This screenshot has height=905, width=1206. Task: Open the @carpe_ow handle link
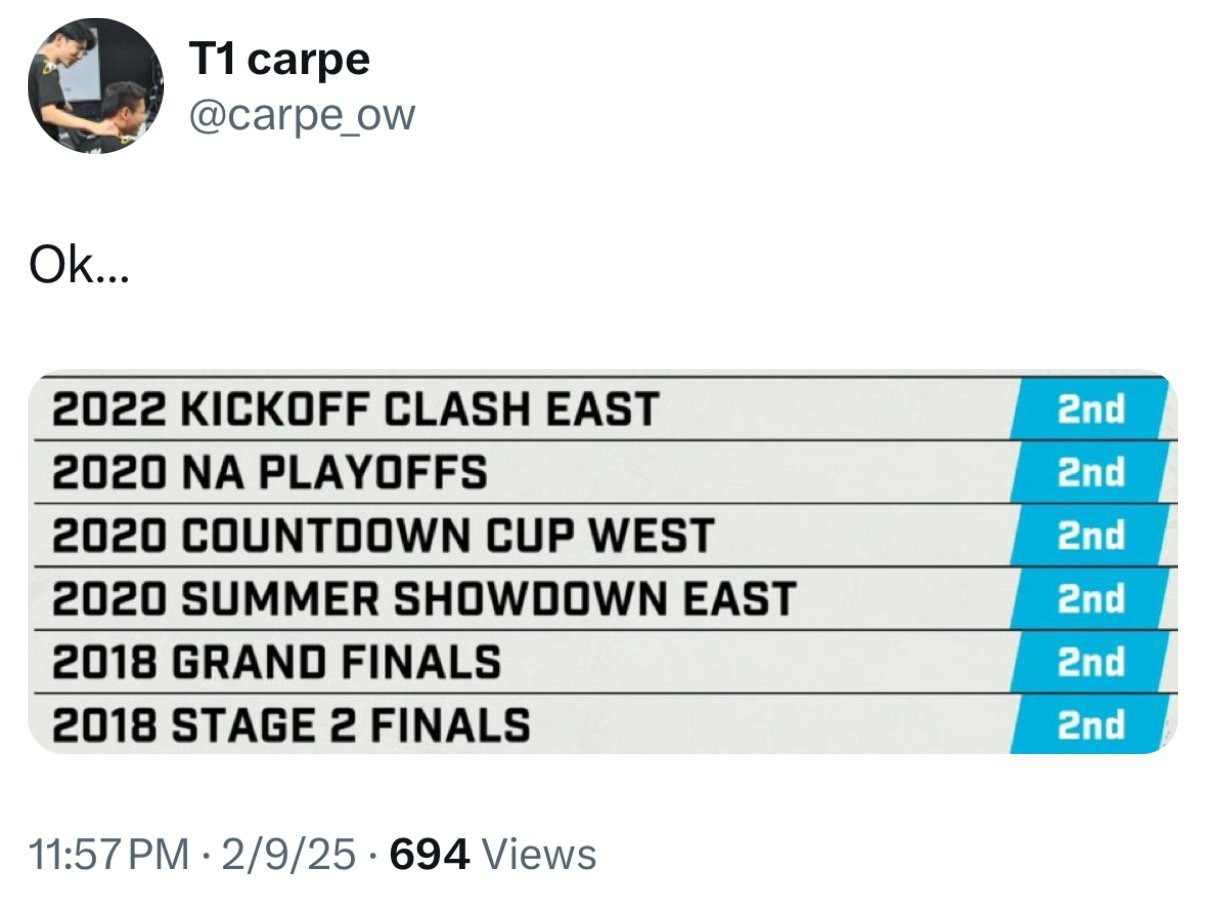[x=301, y=116]
